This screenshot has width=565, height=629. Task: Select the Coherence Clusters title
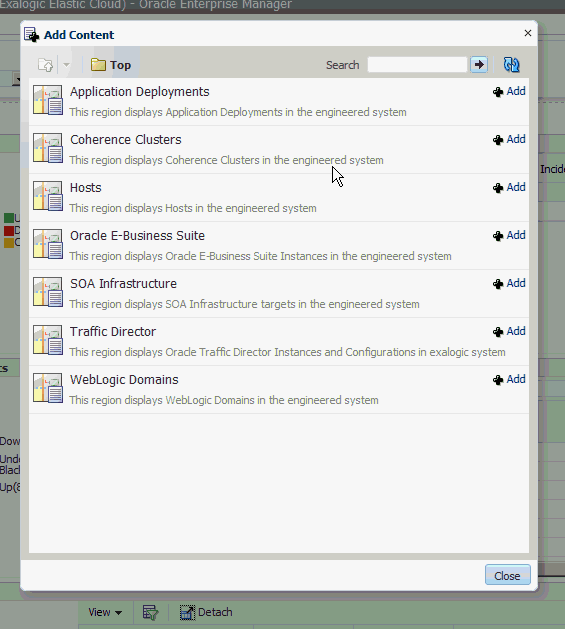pyautogui.click(x=126, y=140)
